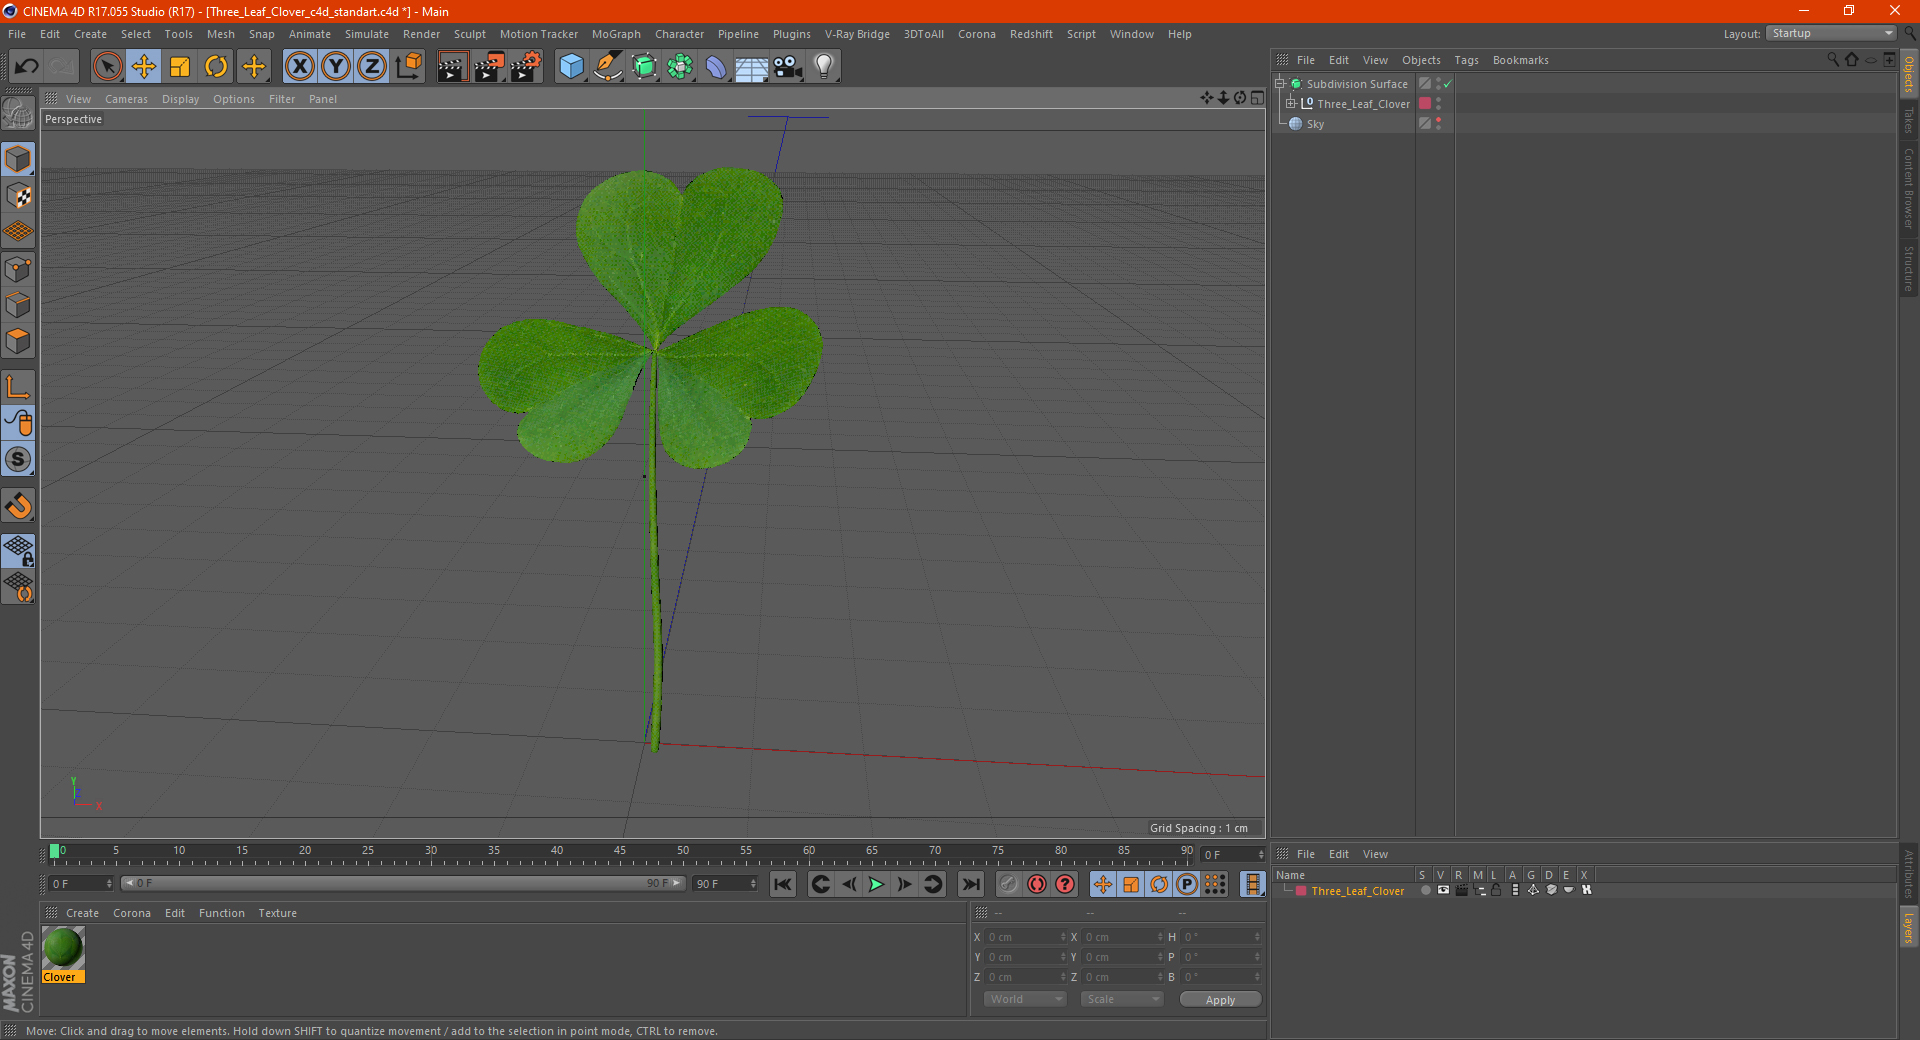Open Material Manager Create menu

82,913
